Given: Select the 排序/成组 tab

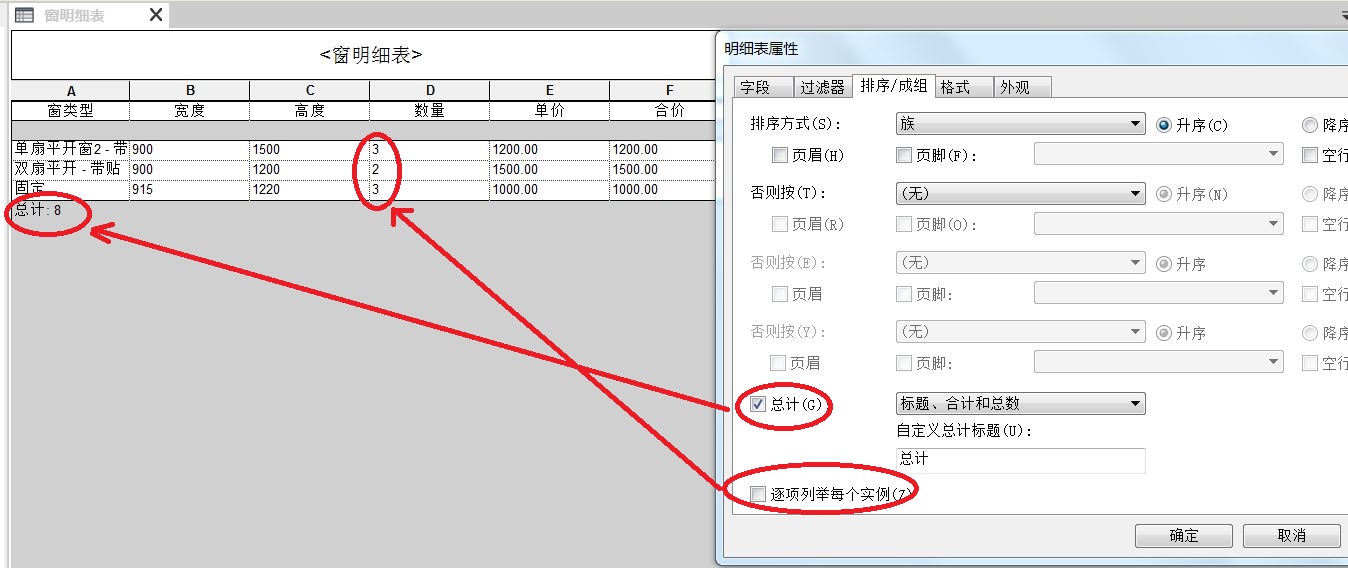Looking at the screenshot, I should (893, 86).
